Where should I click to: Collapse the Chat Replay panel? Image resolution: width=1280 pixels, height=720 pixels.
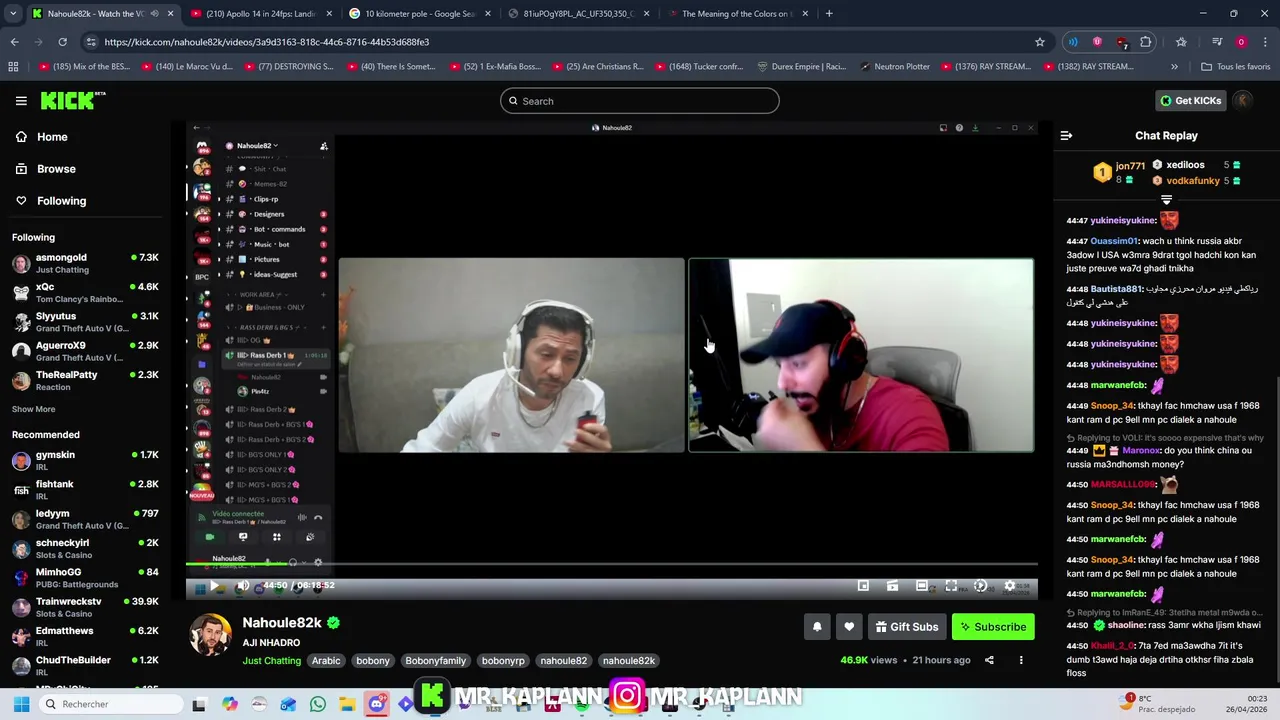1066,136
